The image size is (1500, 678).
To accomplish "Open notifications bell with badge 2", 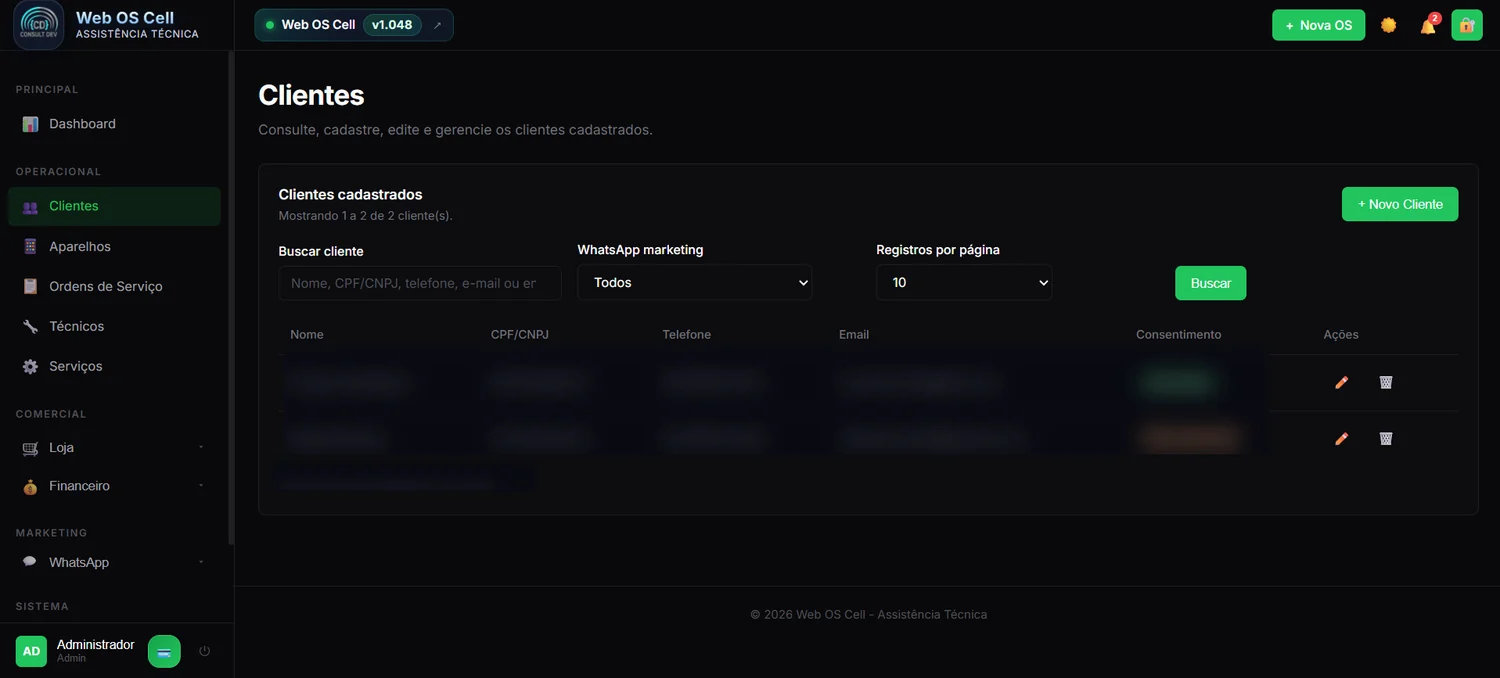I will tap(1428, 25).
